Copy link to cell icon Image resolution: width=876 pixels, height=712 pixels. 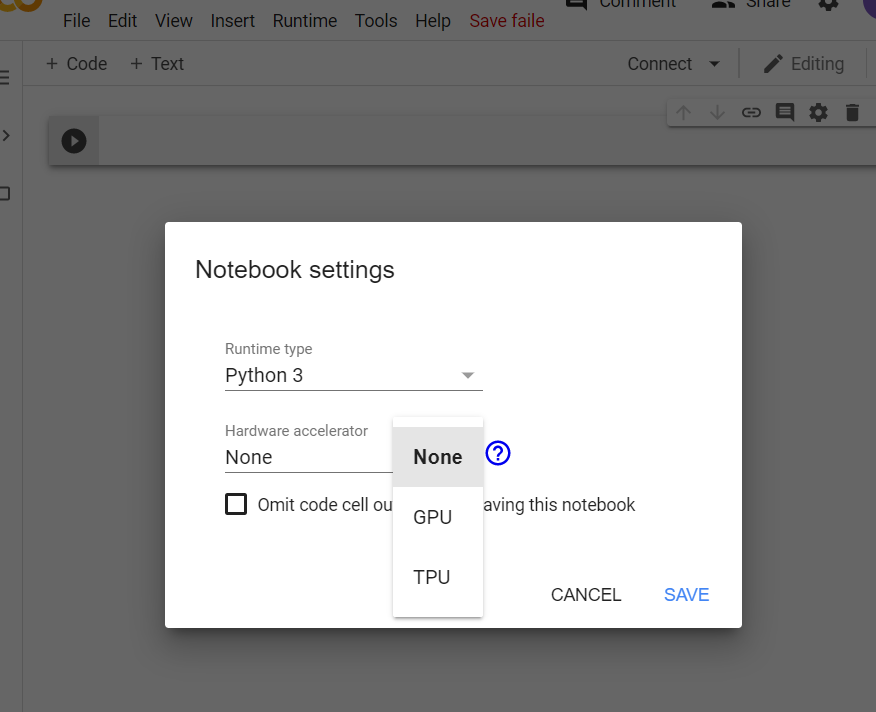(751, 113)
